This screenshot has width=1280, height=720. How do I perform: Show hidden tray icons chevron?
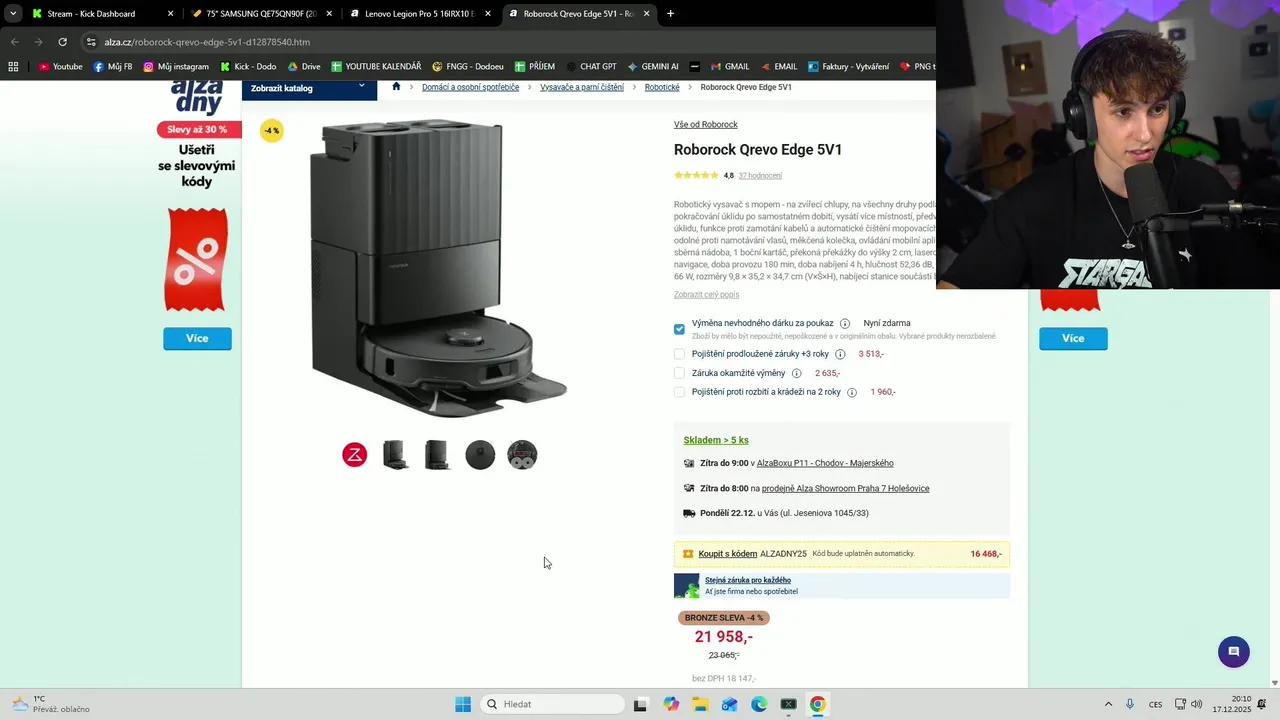(x=1108, y=704)
